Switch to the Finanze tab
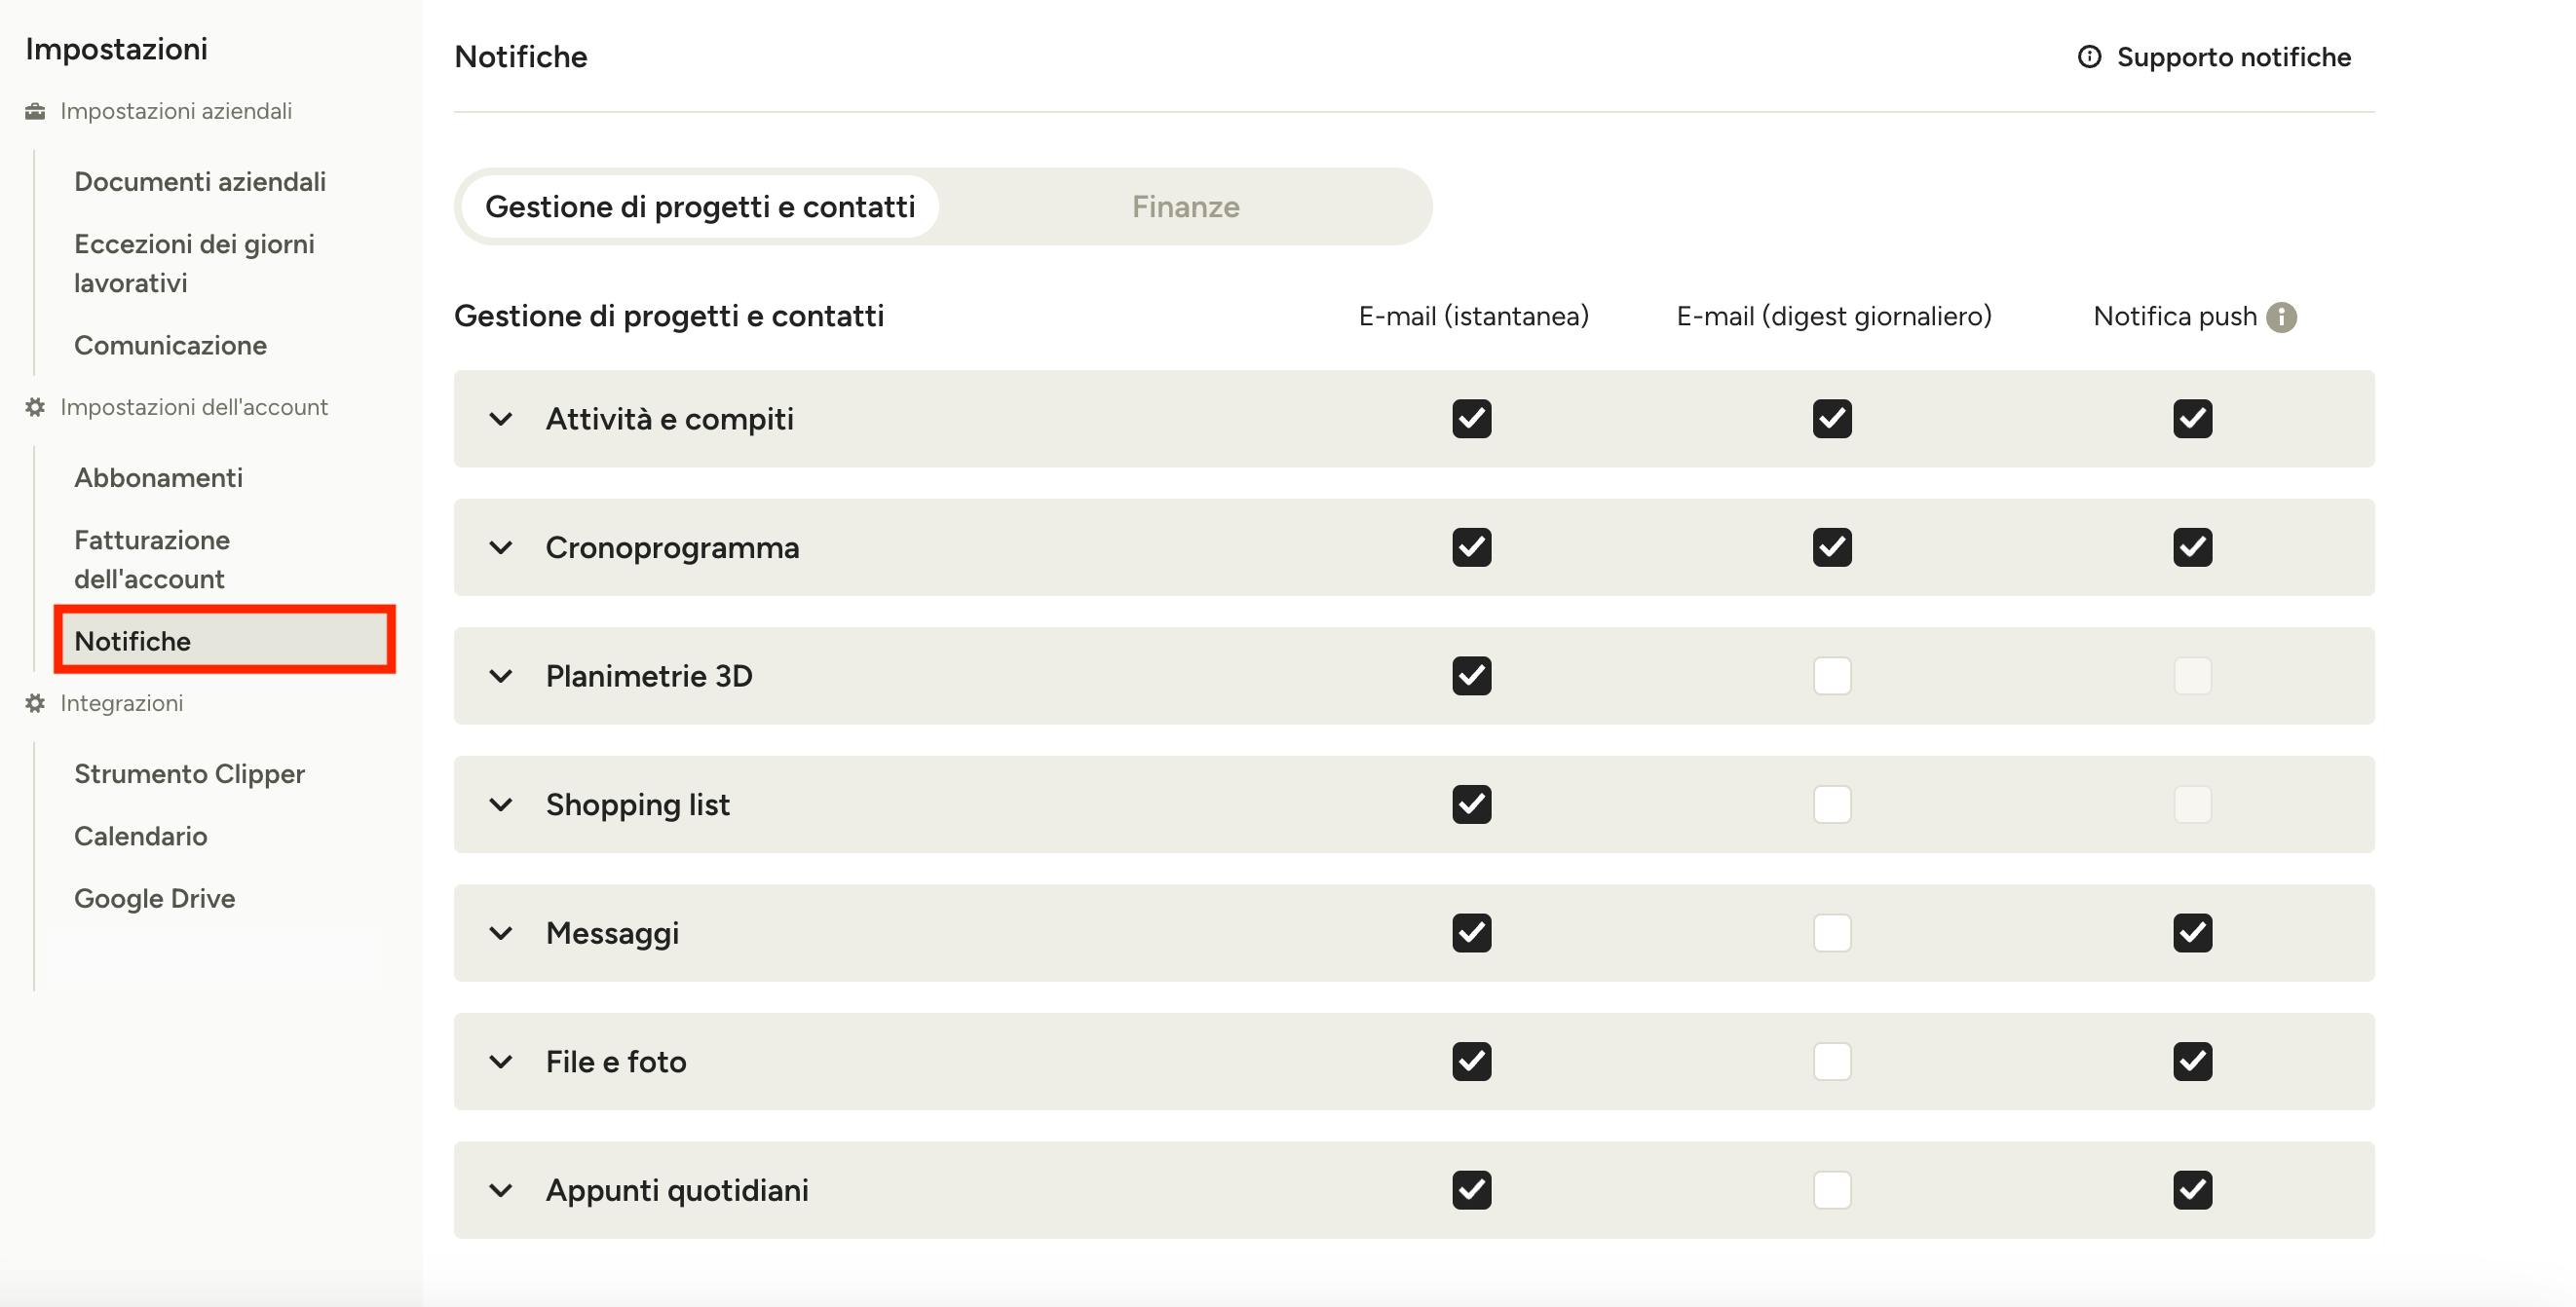Screen dimensions: 2576x1307 [1185, 207]
